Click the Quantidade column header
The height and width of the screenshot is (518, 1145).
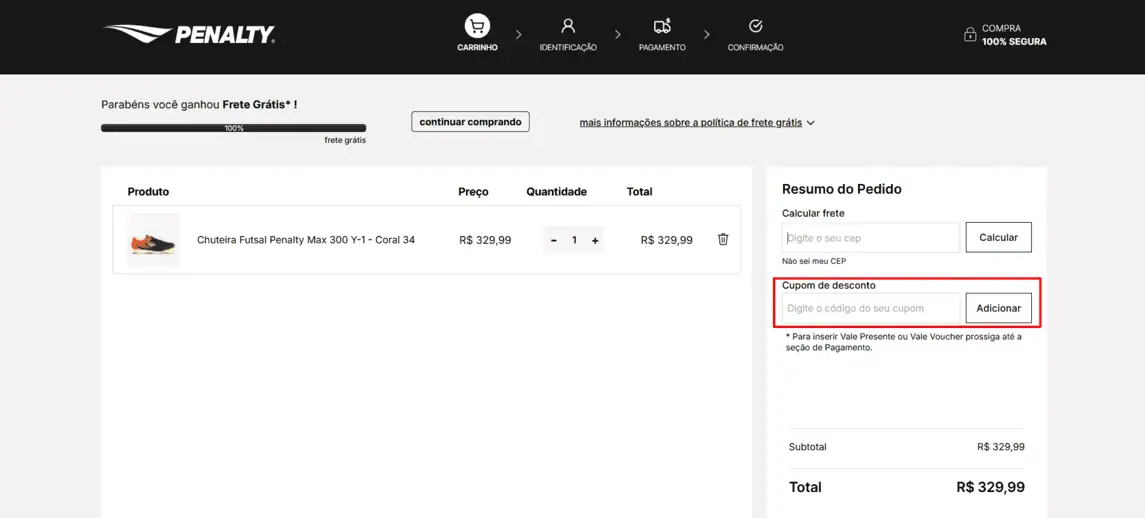(556, 192)
